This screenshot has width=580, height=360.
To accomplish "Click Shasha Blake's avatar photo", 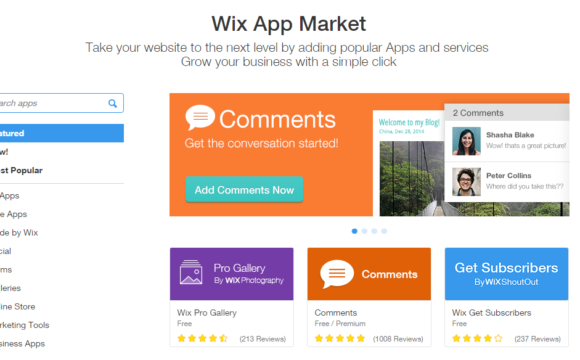I will 466,141.
